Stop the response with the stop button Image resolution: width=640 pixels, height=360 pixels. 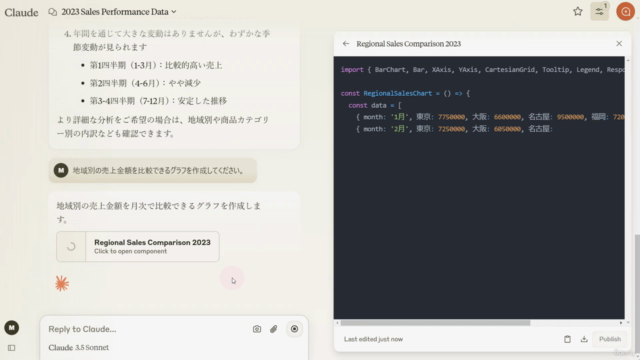294,329
